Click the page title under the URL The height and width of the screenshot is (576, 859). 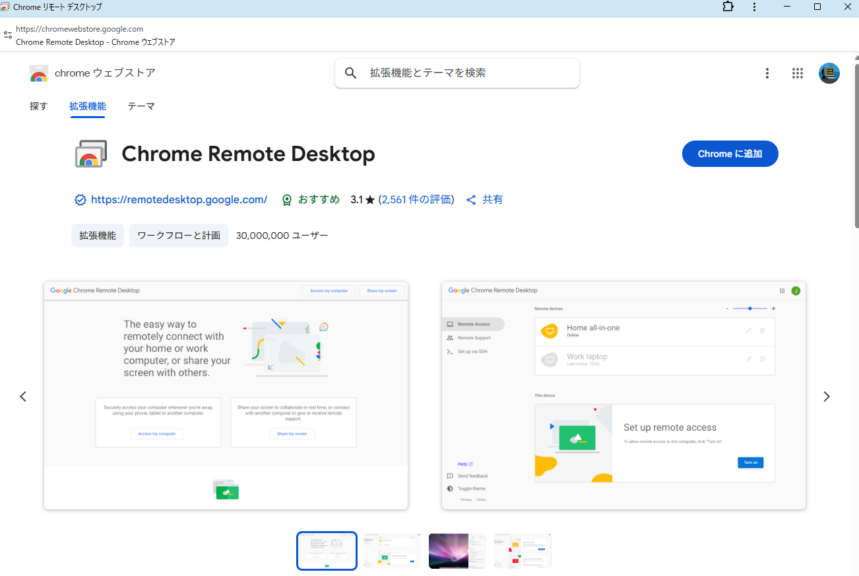point(95,42)
